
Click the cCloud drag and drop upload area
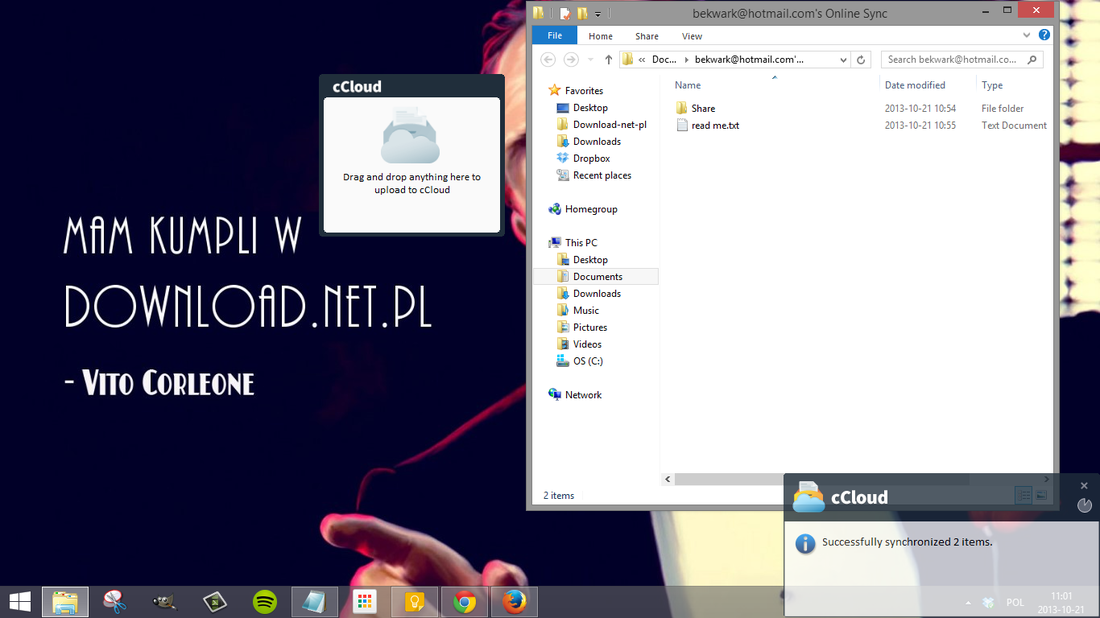pos(412,165)
